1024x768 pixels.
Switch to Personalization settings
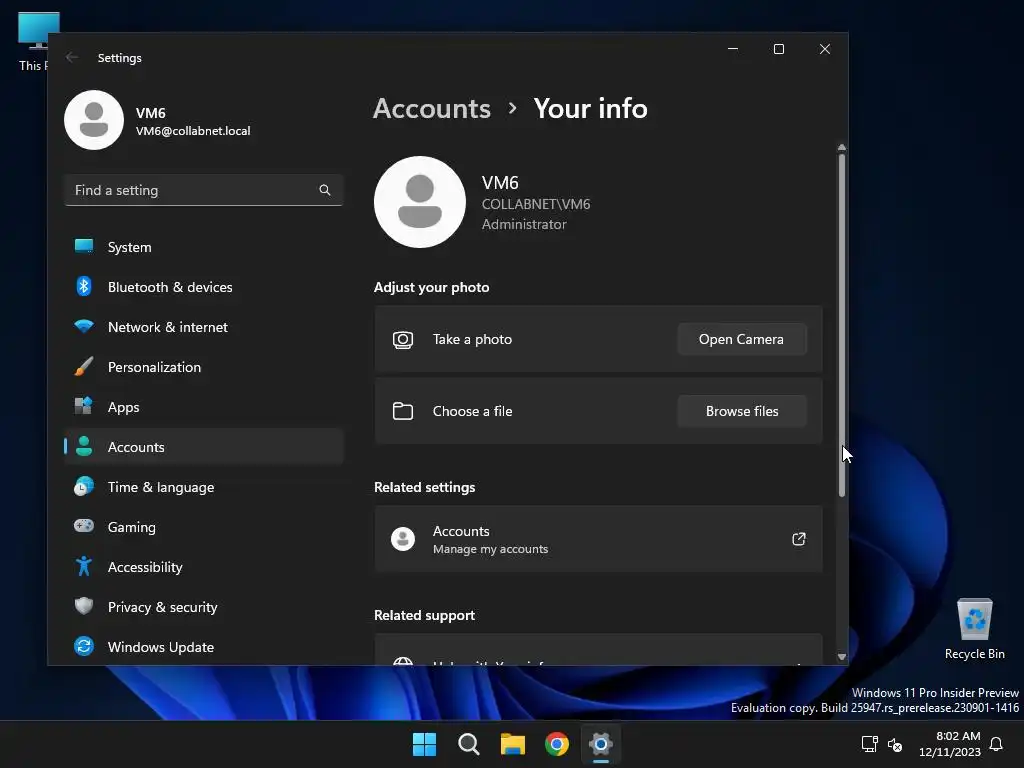(154, 367)
